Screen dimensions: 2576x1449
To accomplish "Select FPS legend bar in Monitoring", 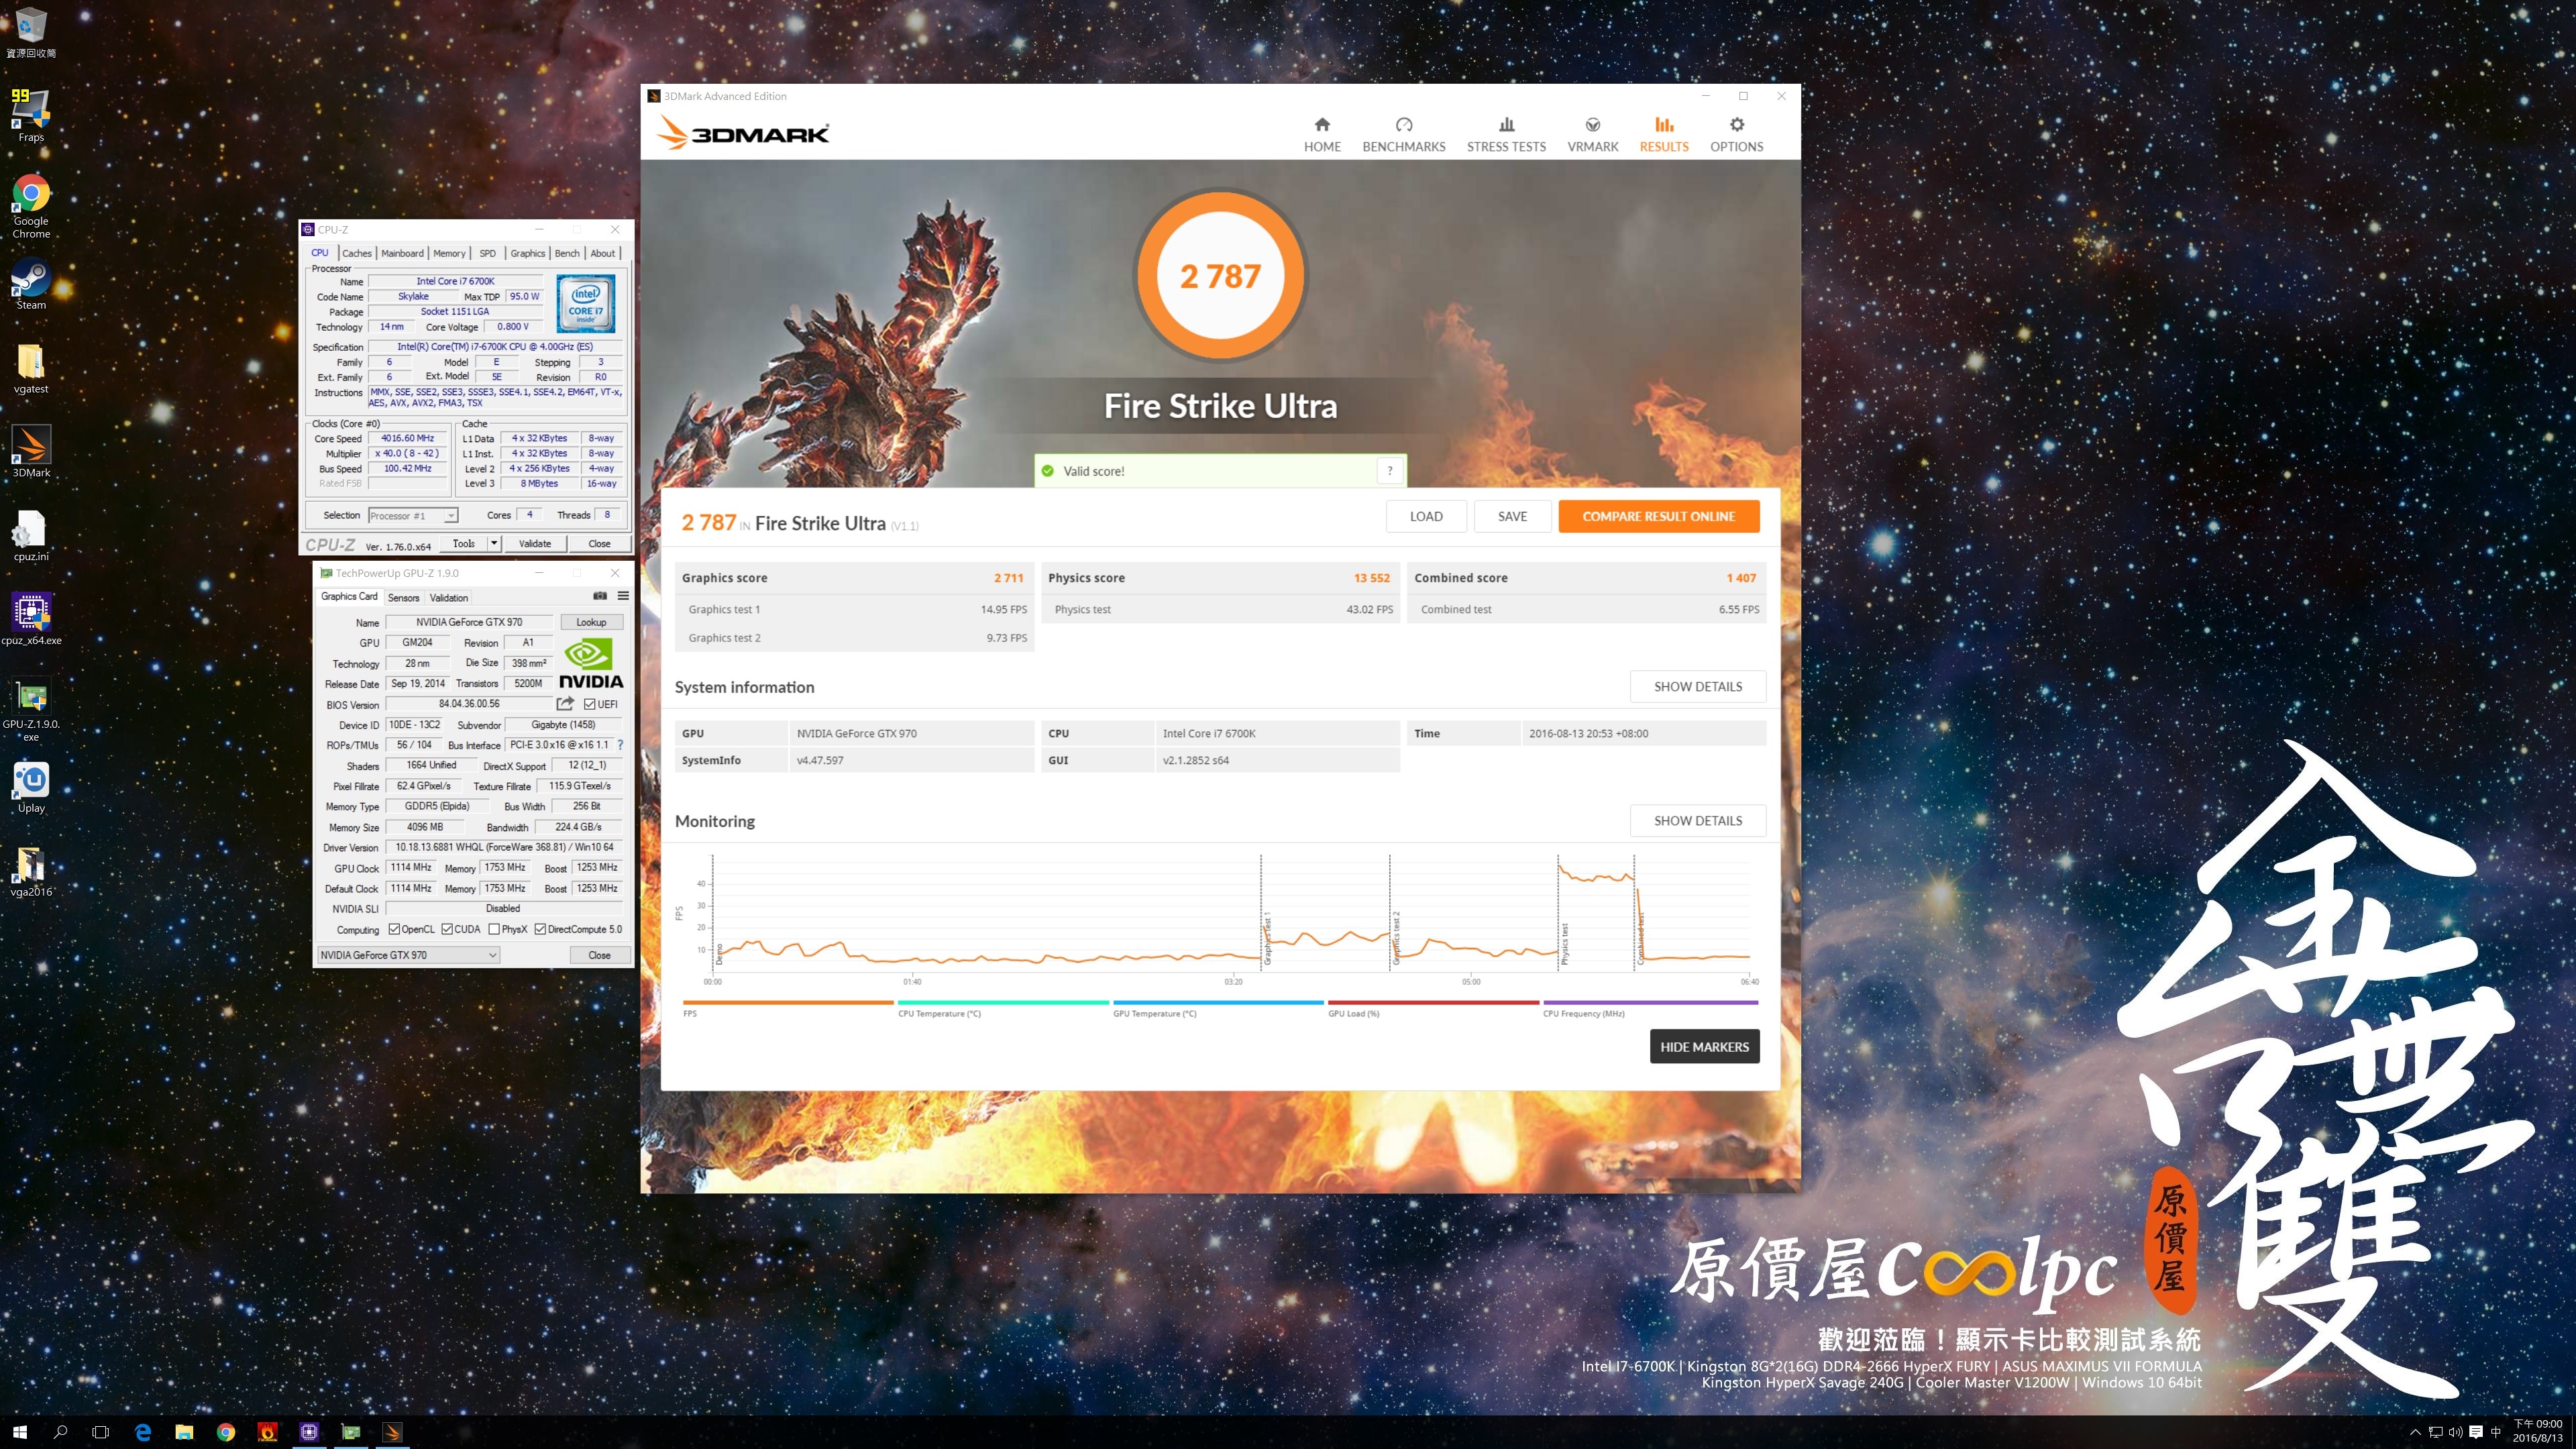I will coord(788,1003).
